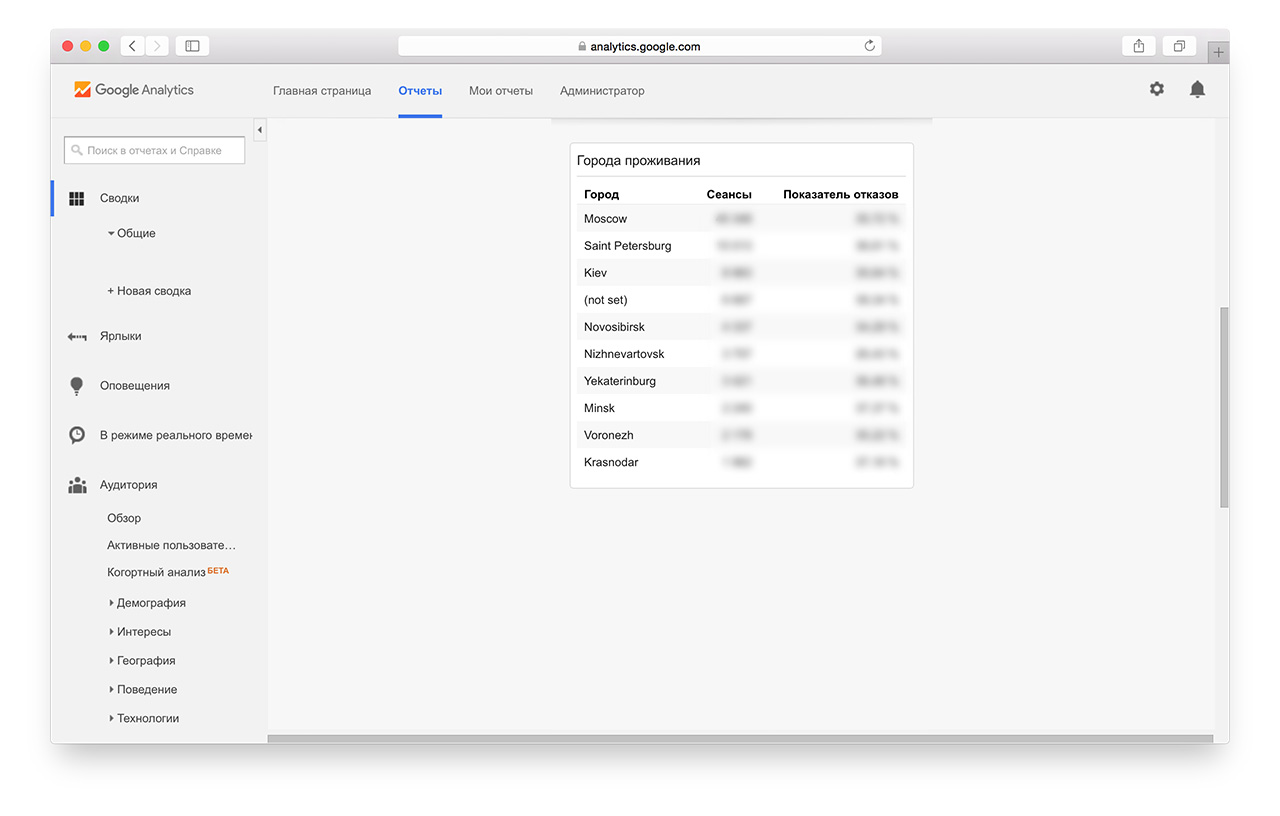Click Safari's share icon

pos(1139,46)
